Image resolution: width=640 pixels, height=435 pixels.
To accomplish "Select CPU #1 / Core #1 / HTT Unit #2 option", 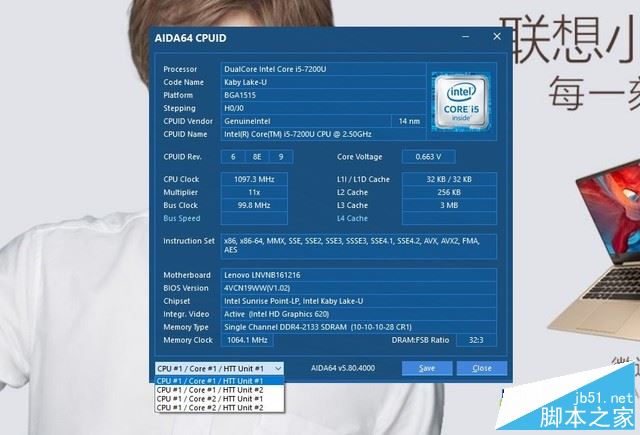I will [219, 390].
